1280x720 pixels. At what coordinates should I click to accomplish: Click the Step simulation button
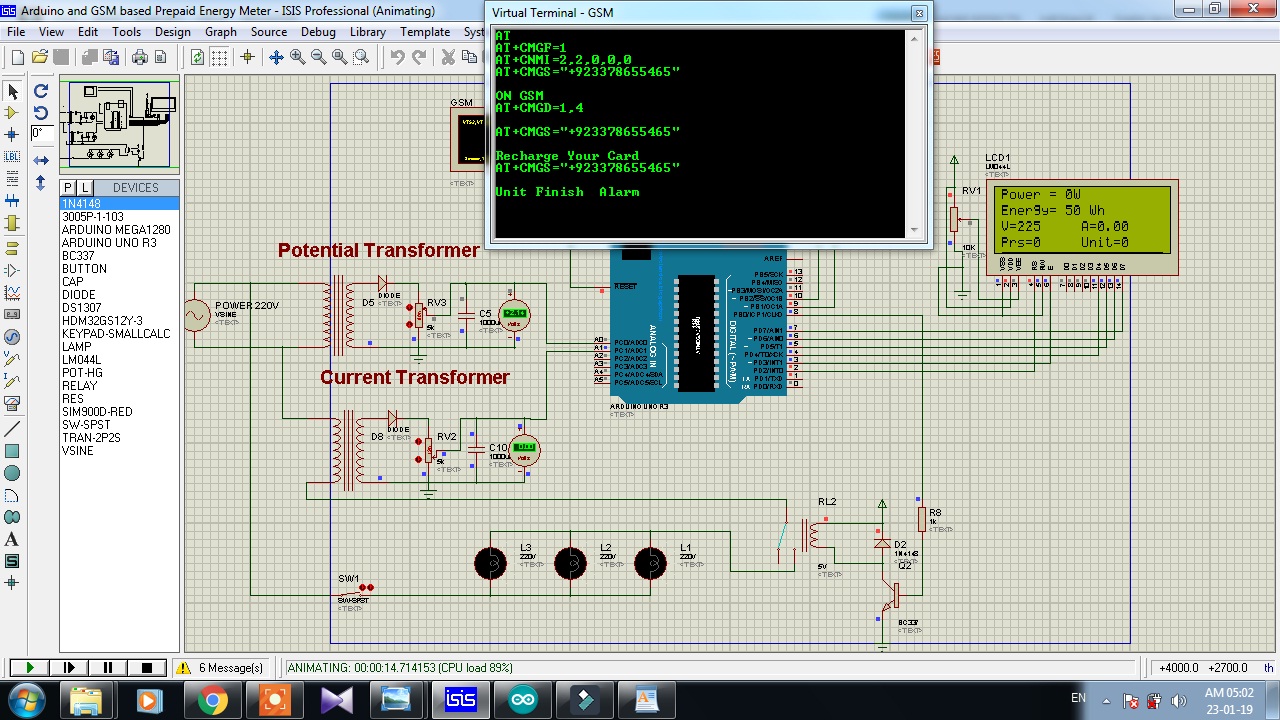click(69, 667)
